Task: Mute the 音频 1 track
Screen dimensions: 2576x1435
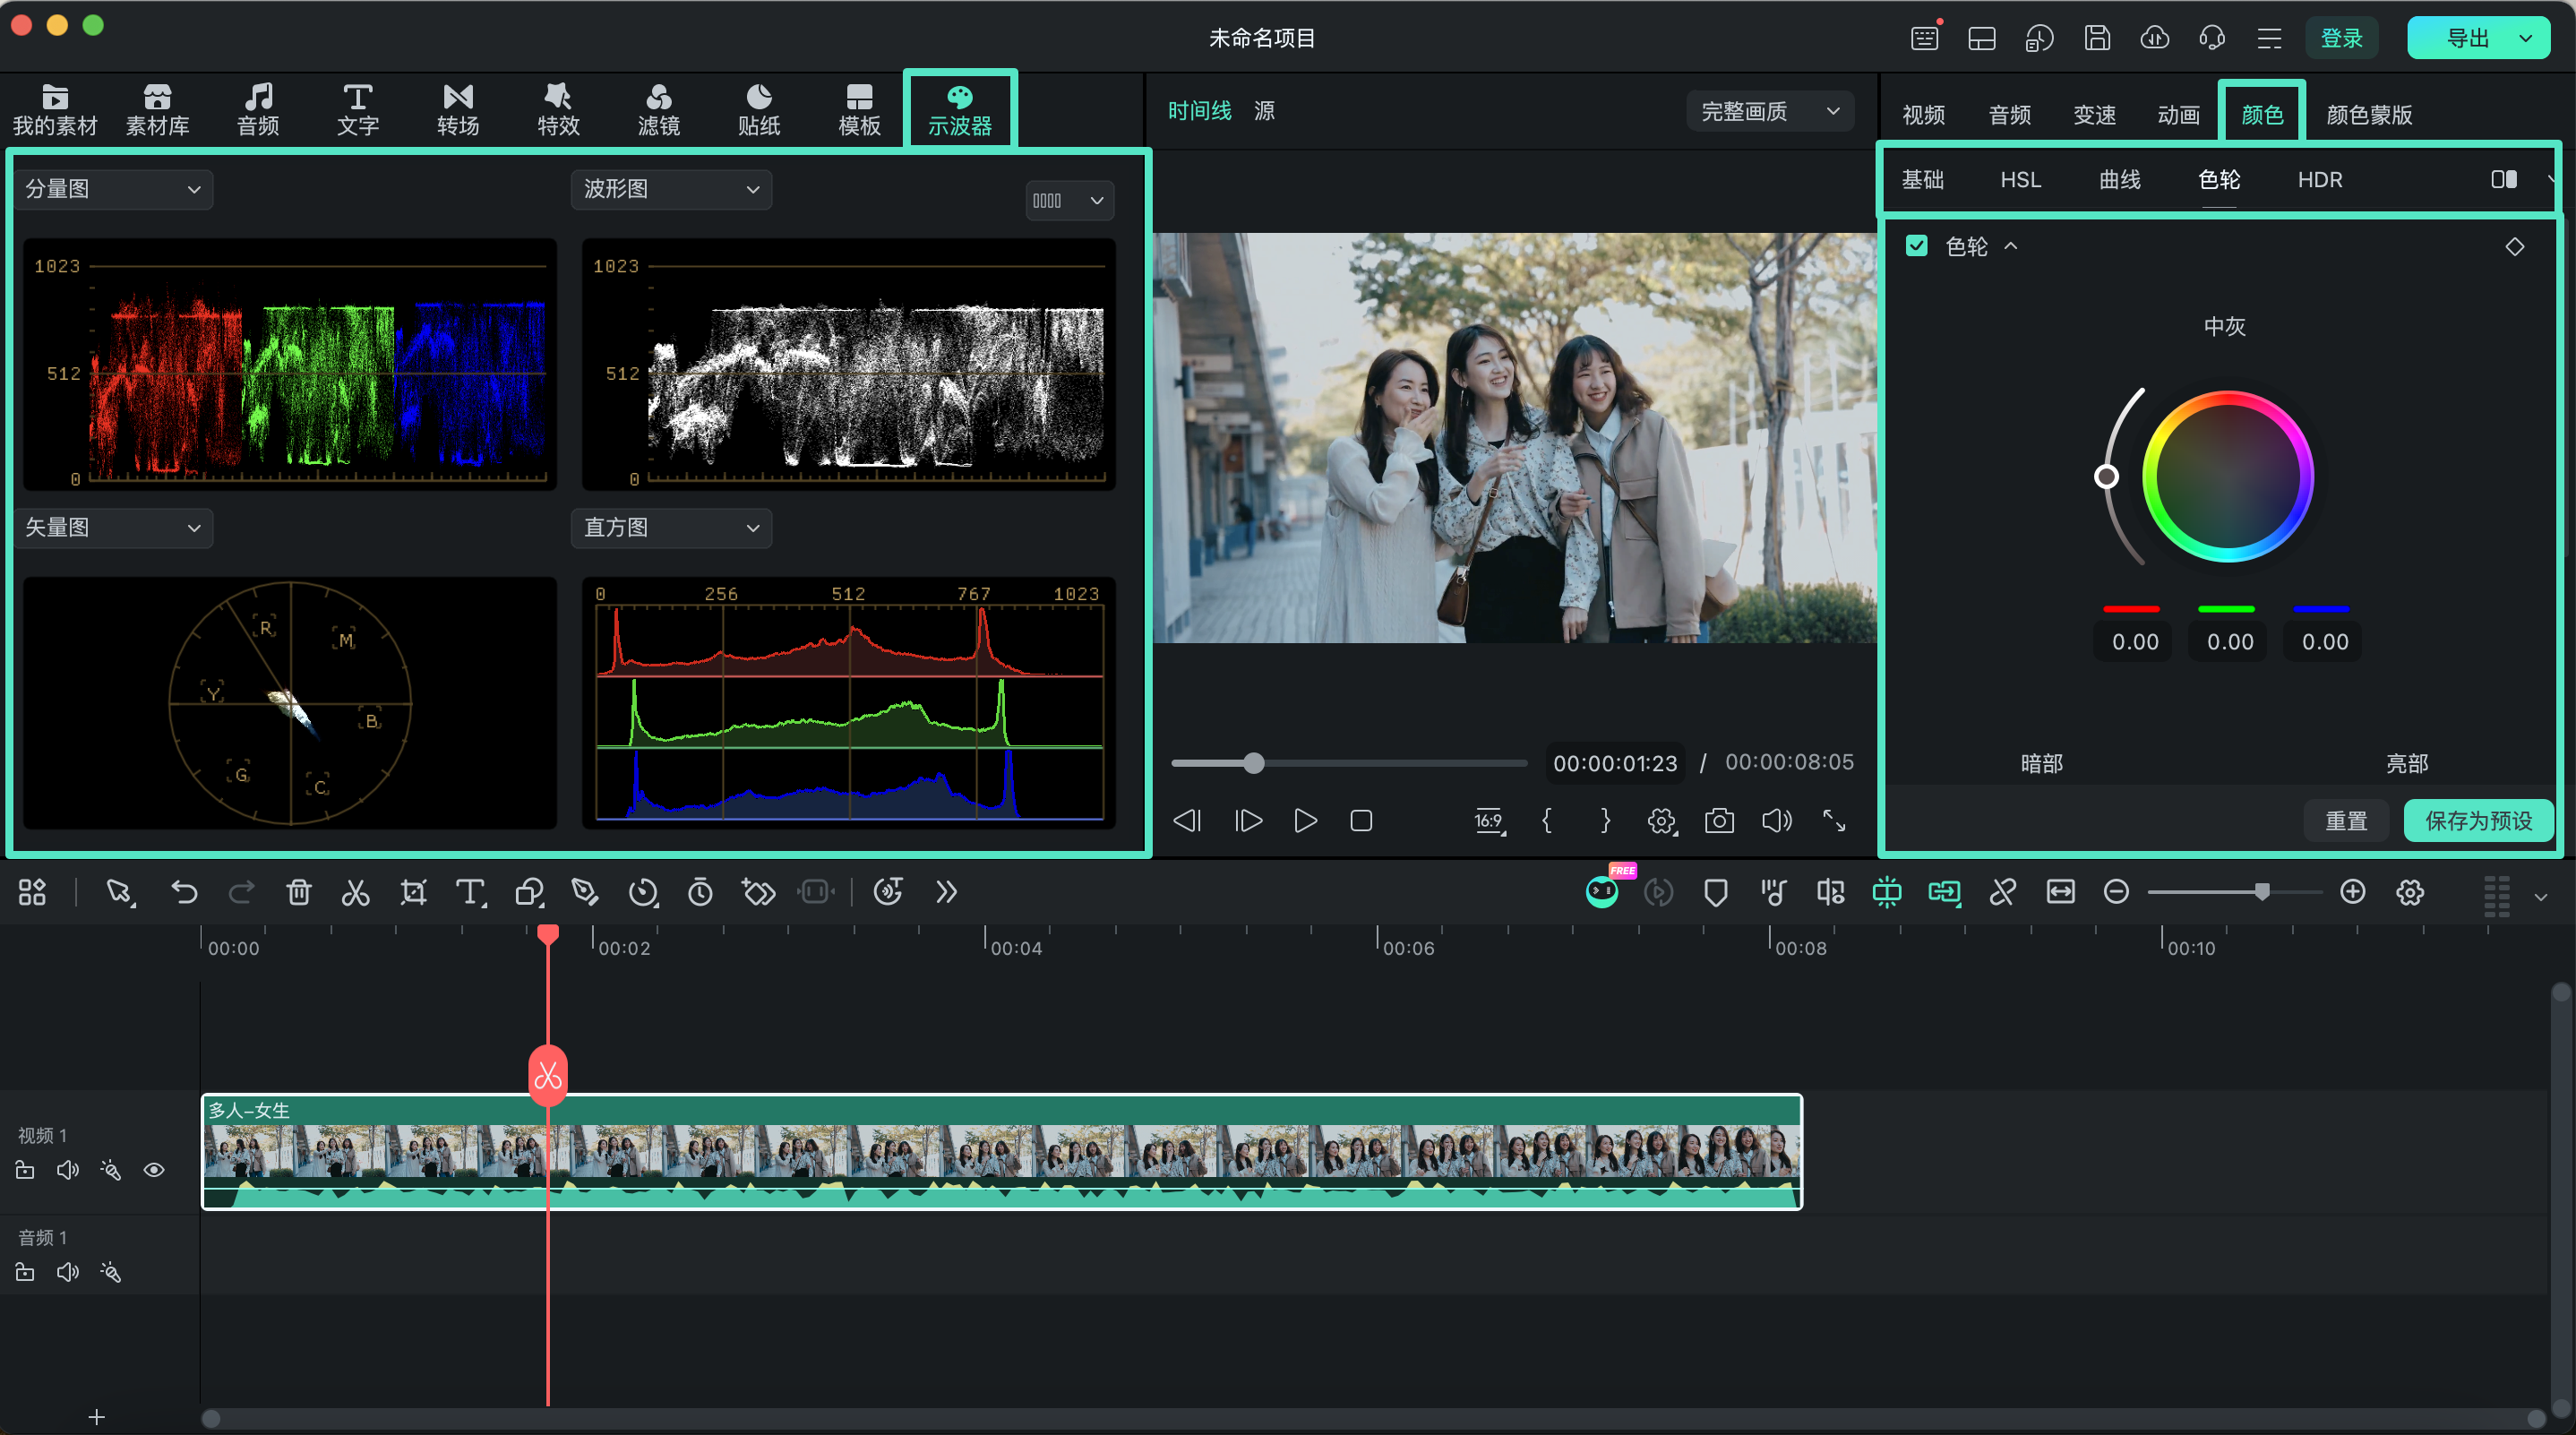Action: [x=67, y=1272]
